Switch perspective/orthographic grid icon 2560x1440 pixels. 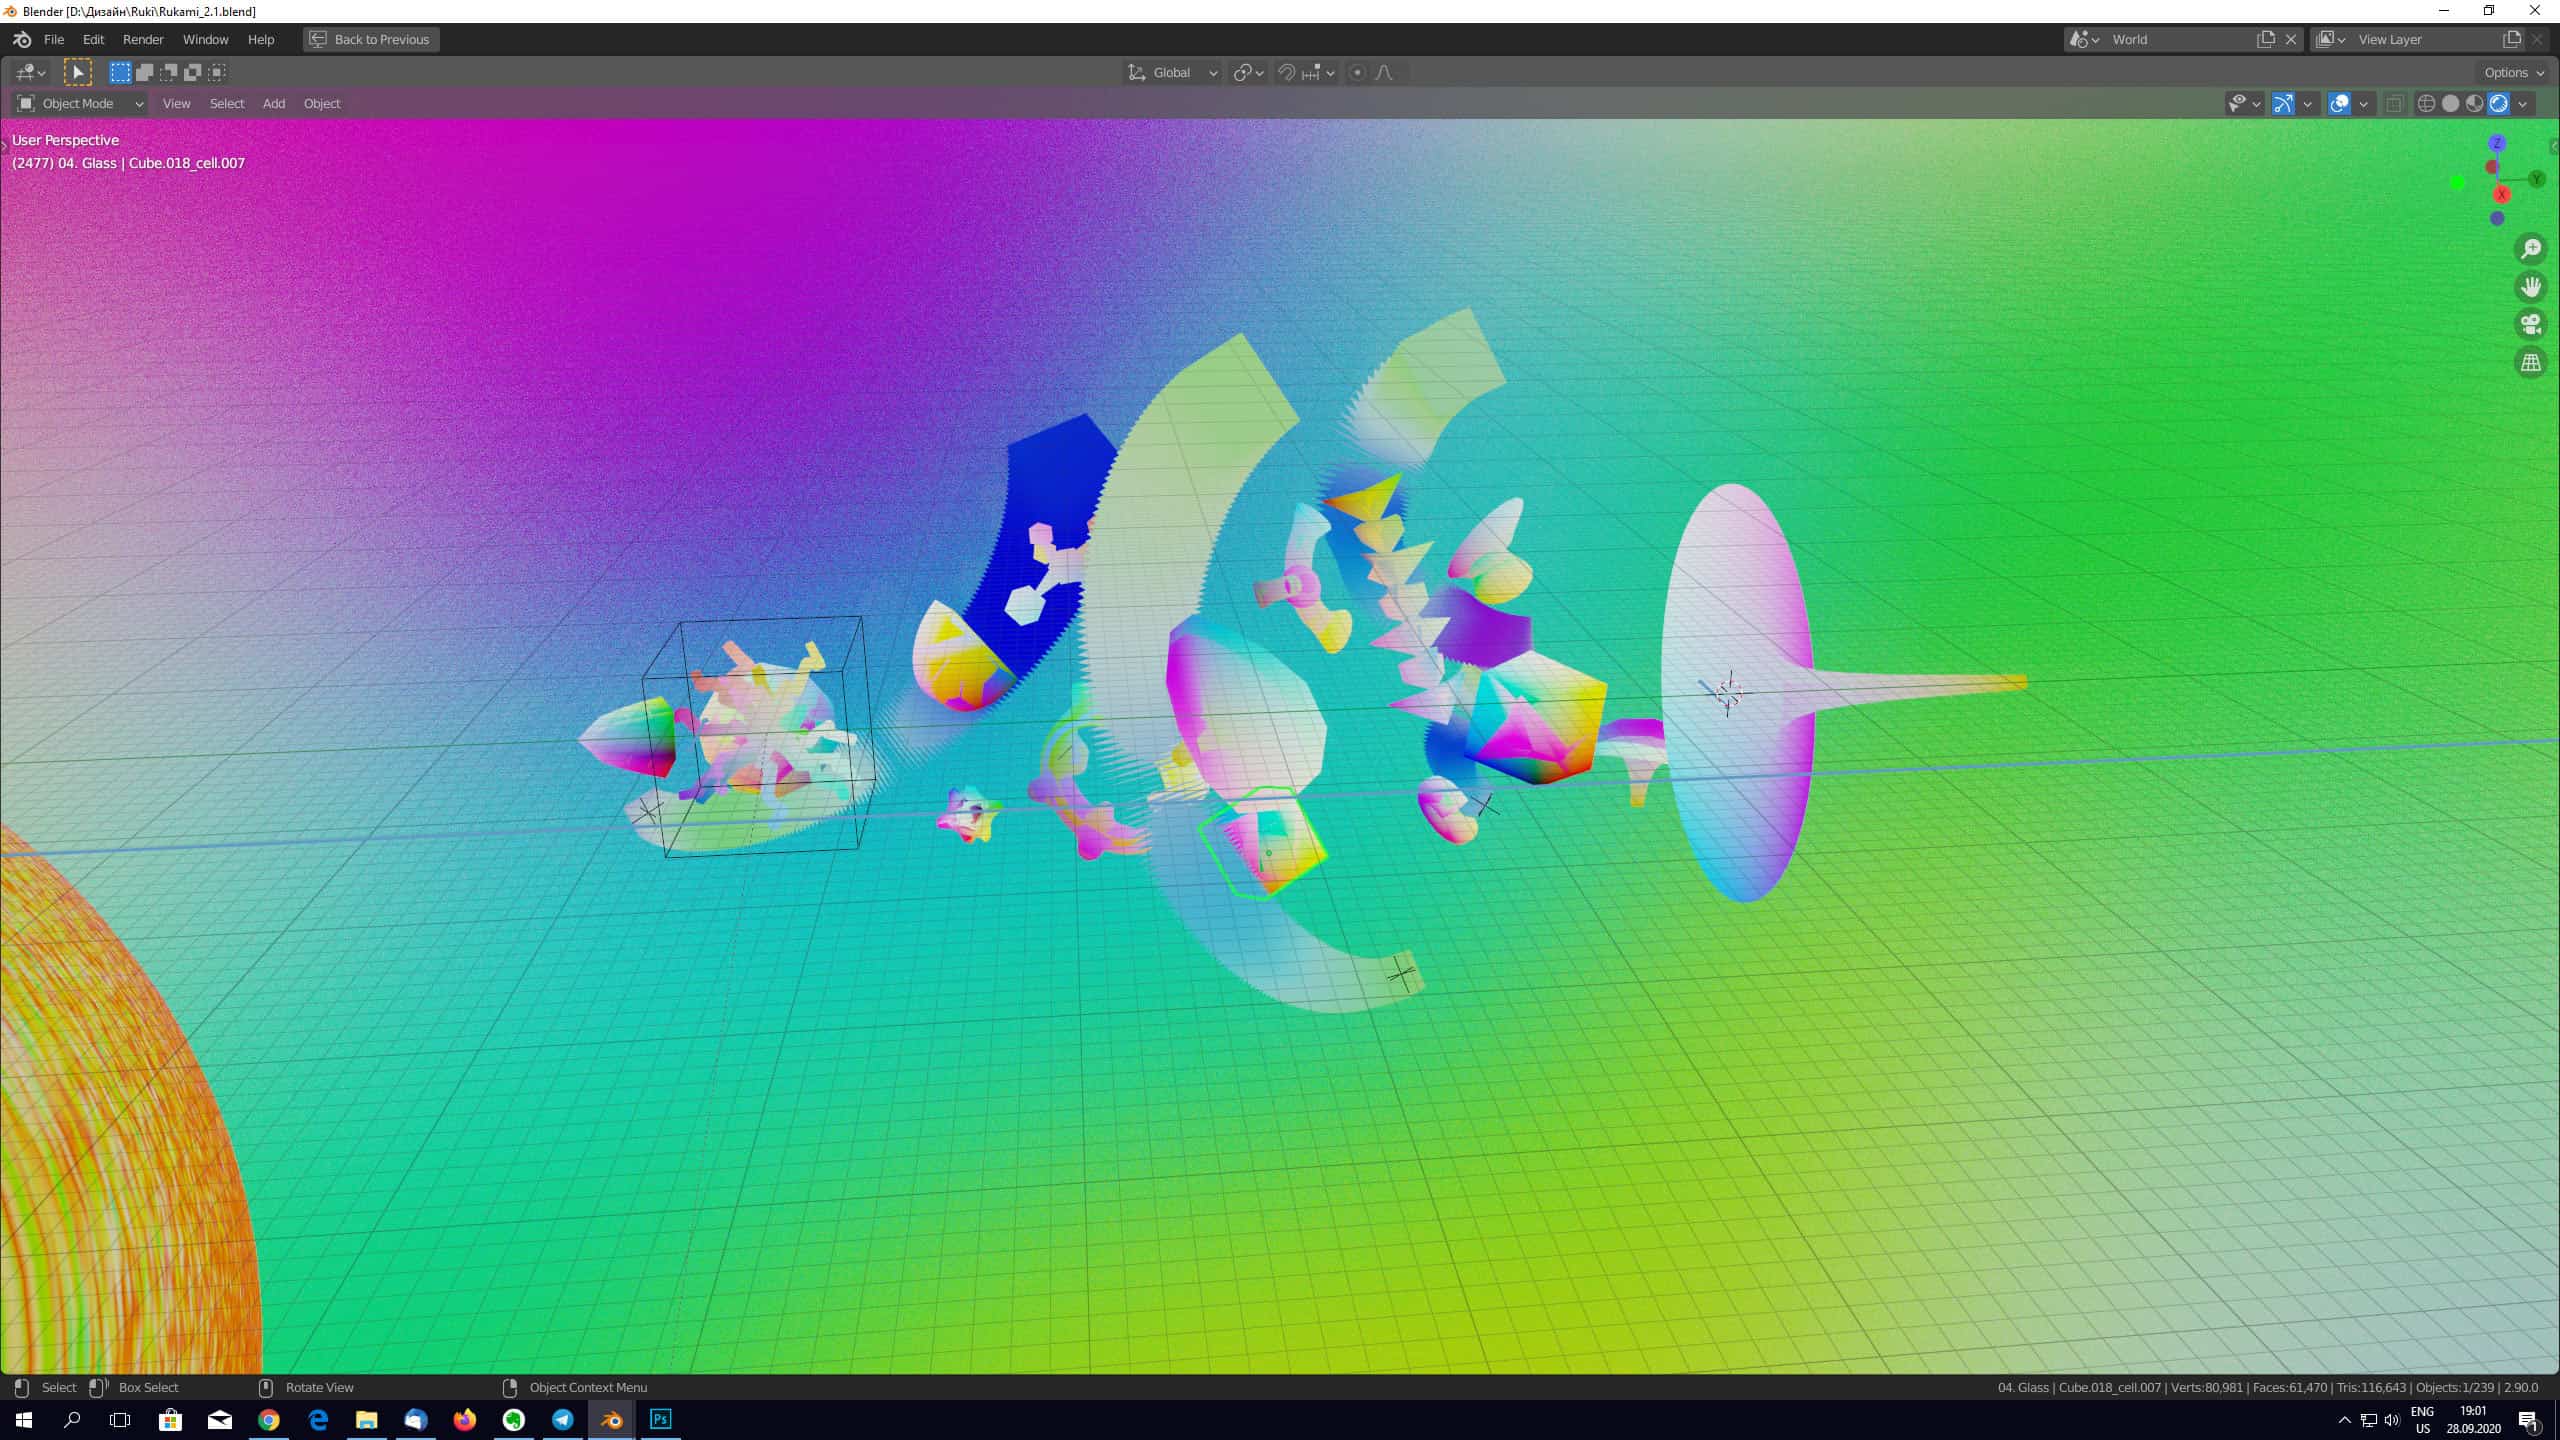(2531, 362)
